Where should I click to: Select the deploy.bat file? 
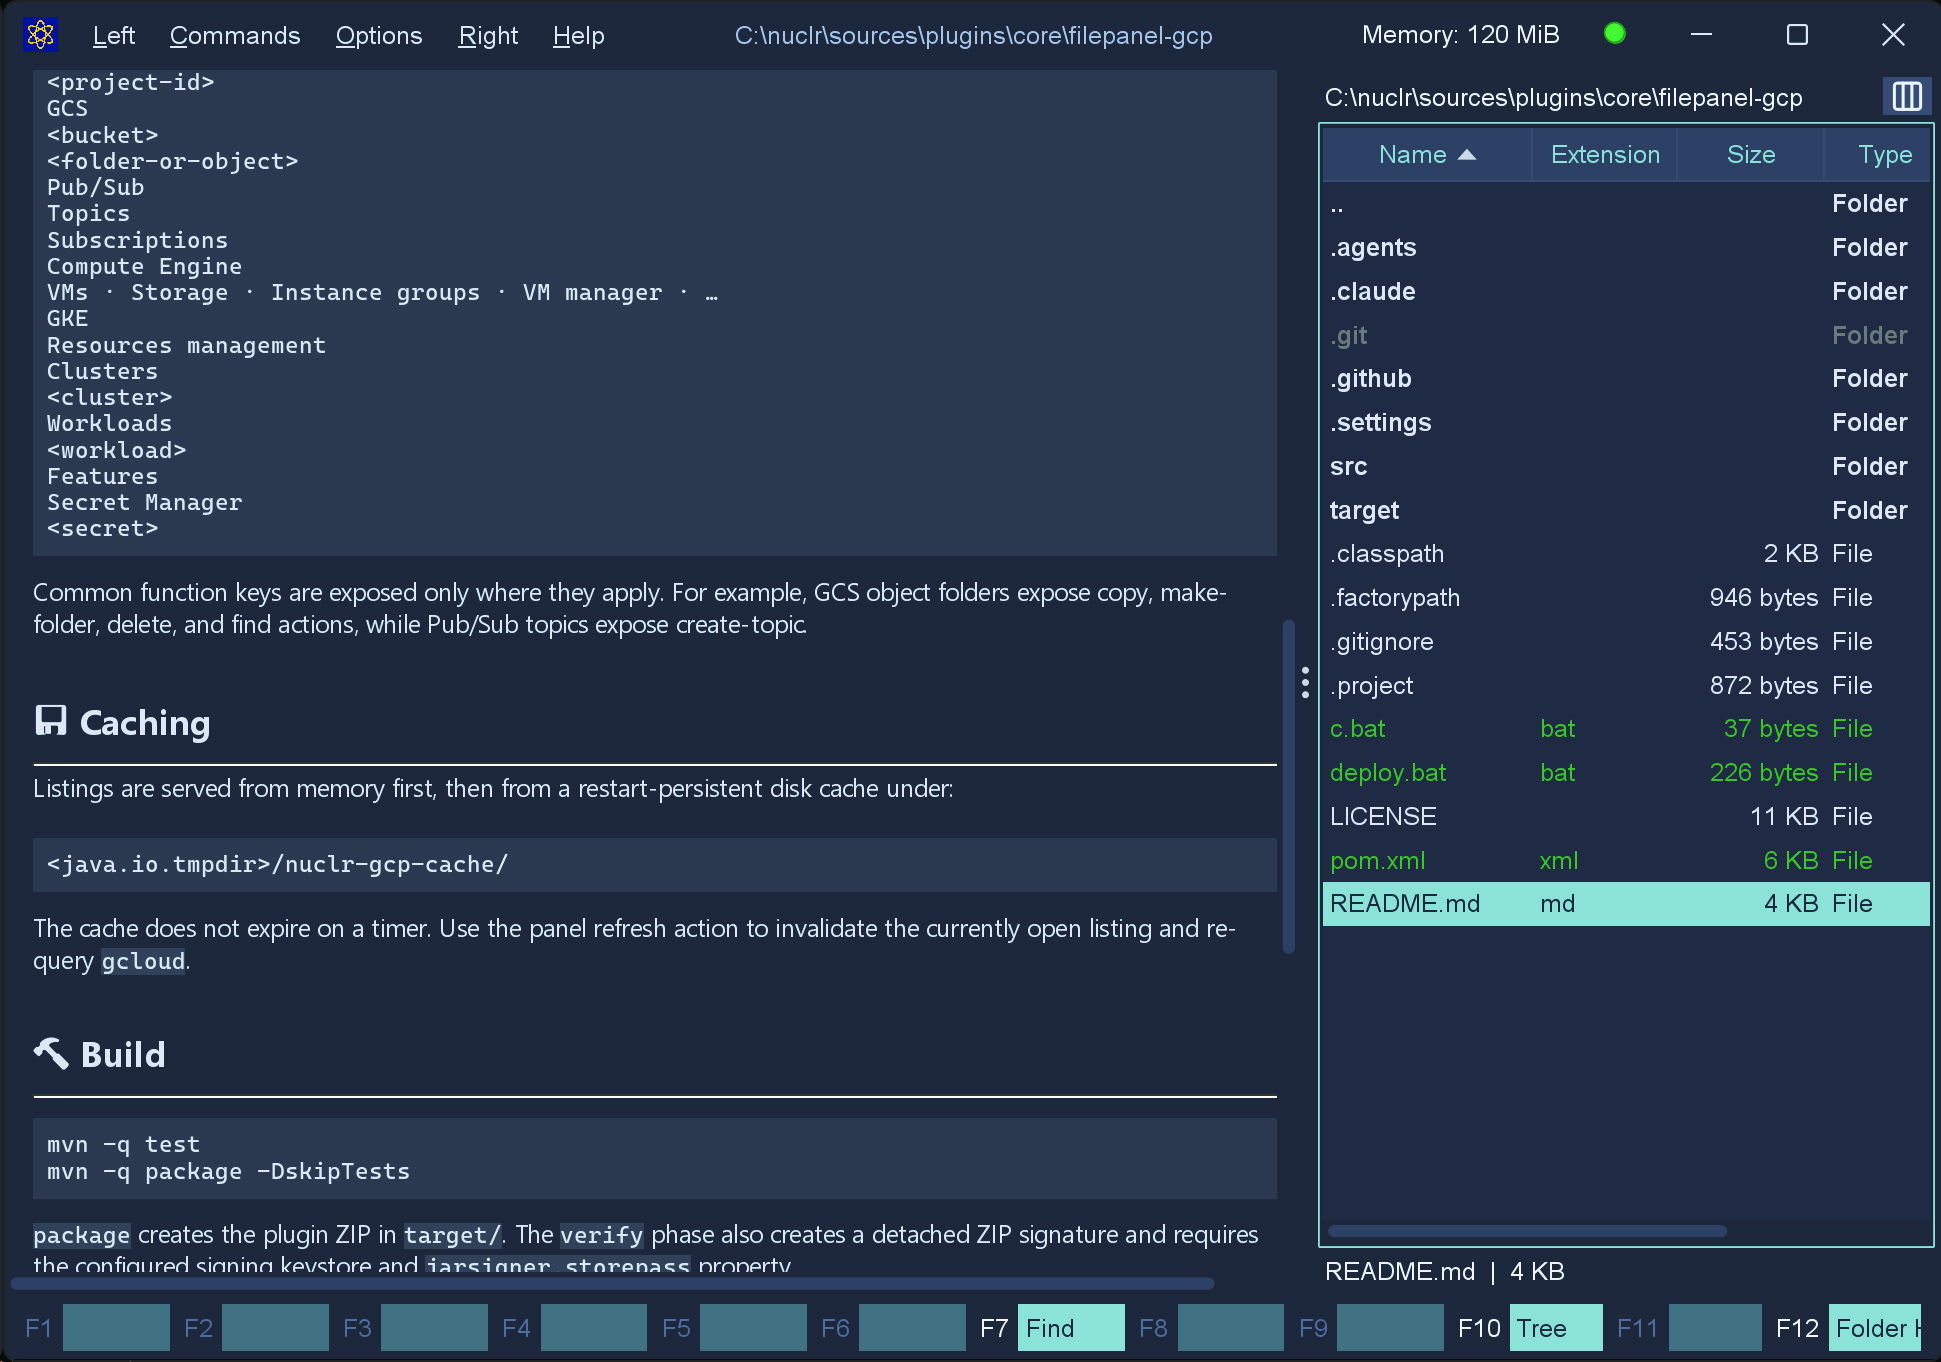point(1626,773)
